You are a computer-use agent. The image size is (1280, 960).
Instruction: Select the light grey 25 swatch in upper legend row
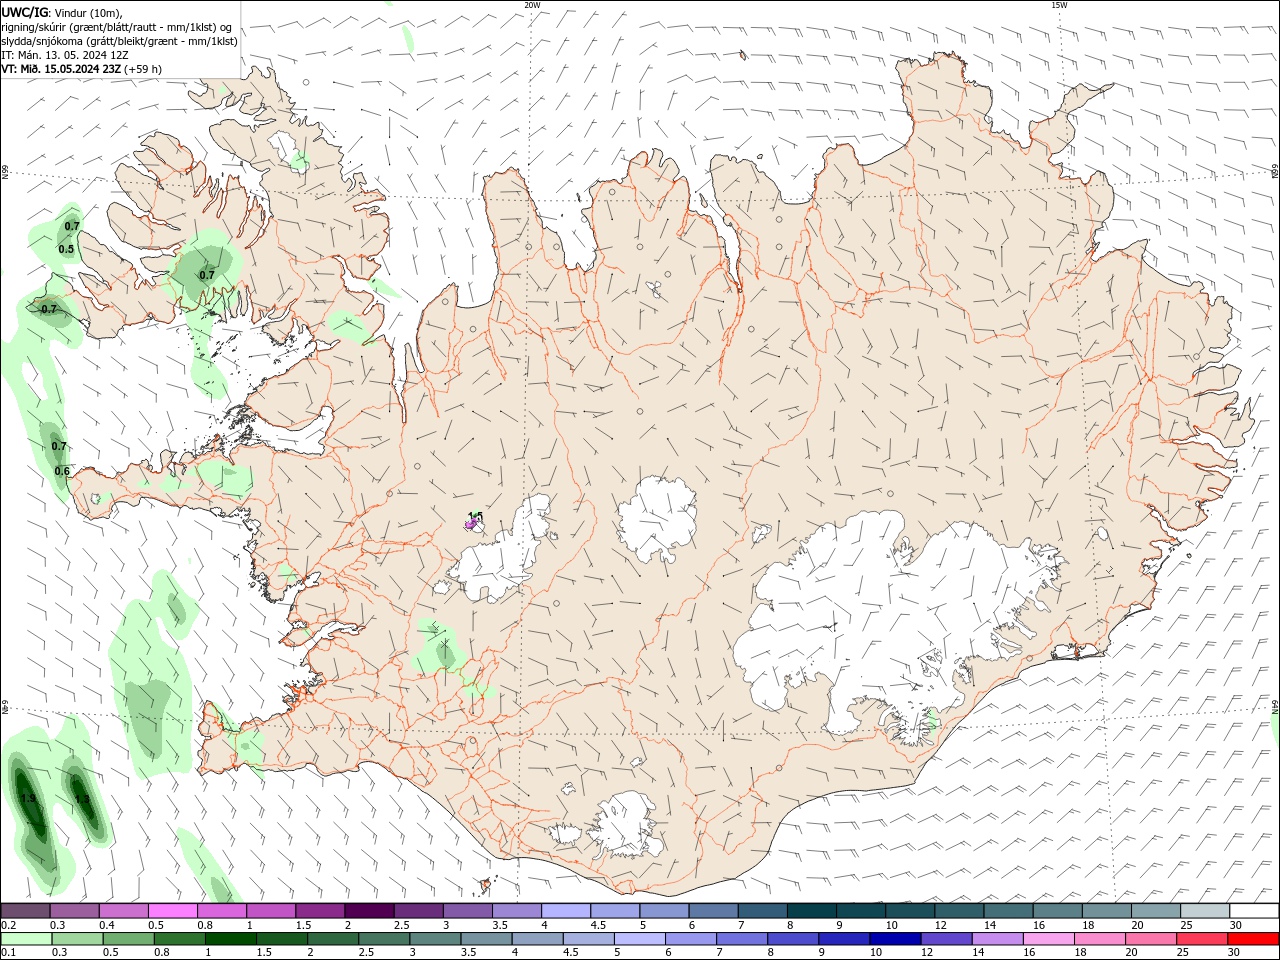[1206, 911]
